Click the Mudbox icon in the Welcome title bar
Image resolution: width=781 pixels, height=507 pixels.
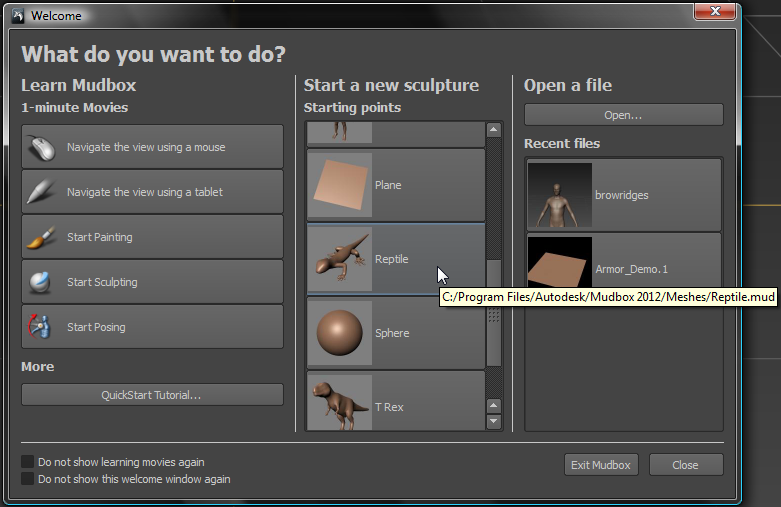point(18,16)
